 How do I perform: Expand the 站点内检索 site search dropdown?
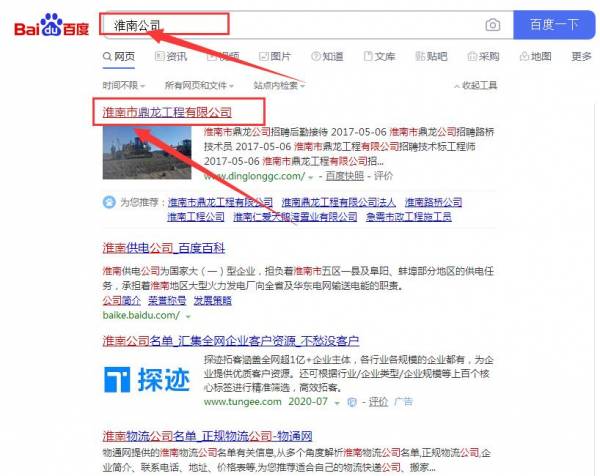point(279,85)
